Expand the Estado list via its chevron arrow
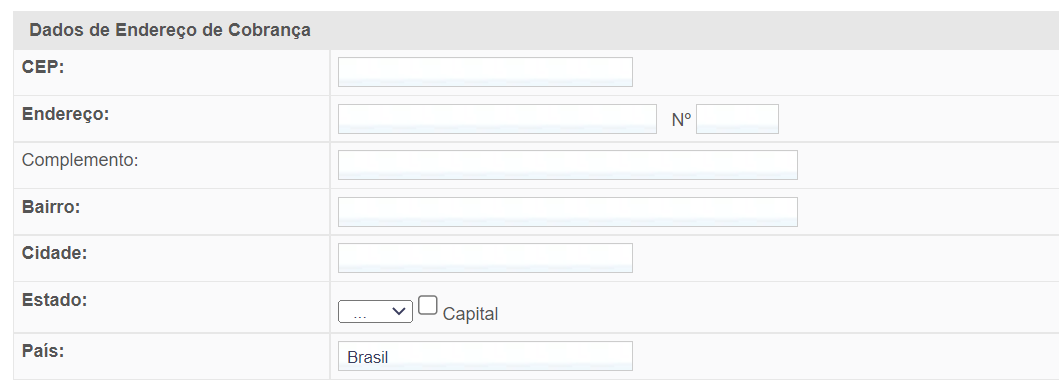The width and height of the screenshot is (1059, 391). (x=399, y=311)
